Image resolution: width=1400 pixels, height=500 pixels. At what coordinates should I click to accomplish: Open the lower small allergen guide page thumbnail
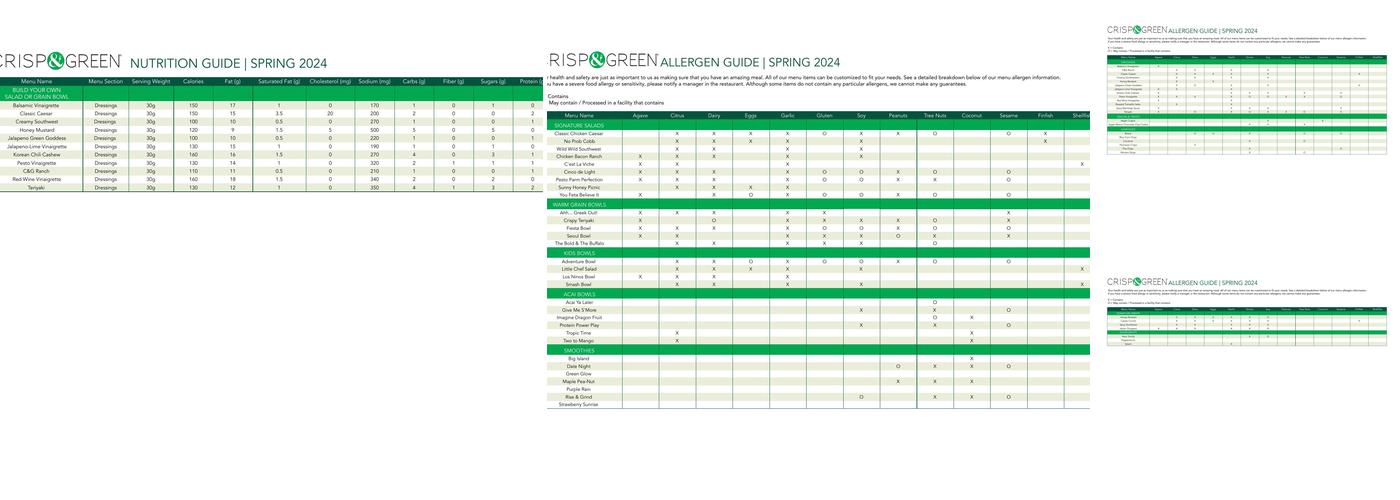click(x=1247, y=312)
